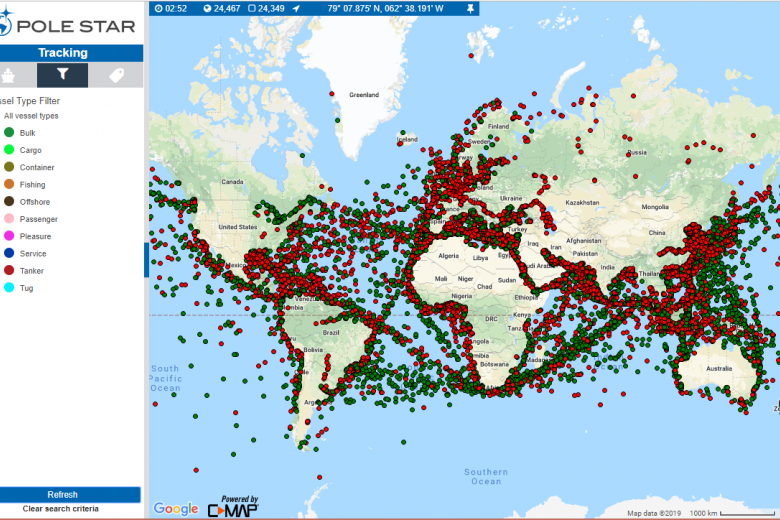
Task: Open the tag icon tab
Action: (116, 75)
